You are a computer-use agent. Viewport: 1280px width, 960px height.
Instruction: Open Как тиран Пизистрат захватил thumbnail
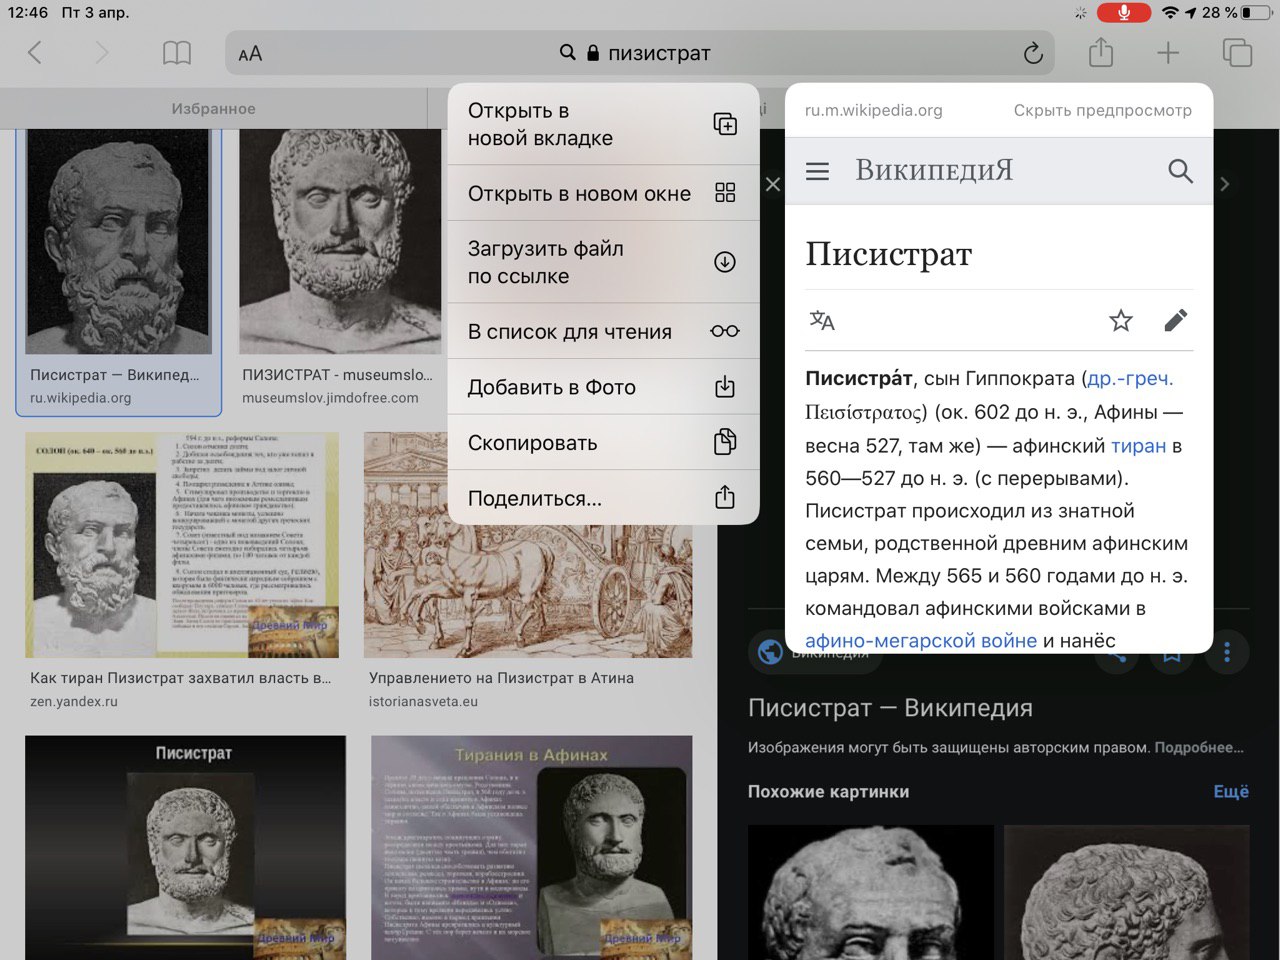click(182, 545)
